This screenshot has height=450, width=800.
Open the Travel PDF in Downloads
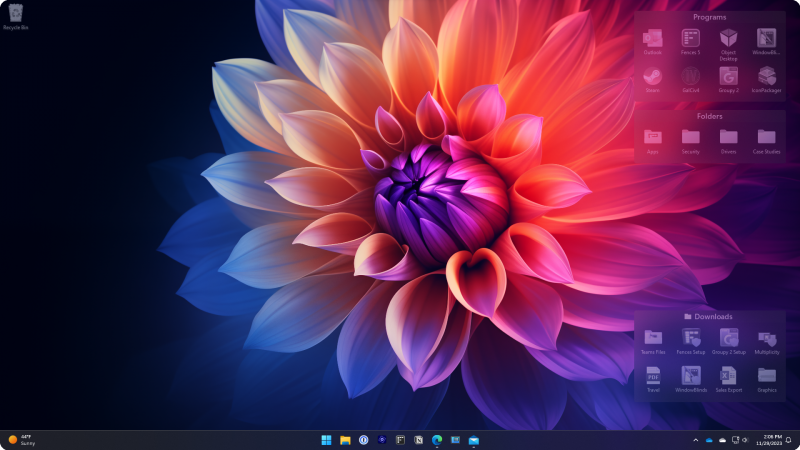click(x=653, y=377)
